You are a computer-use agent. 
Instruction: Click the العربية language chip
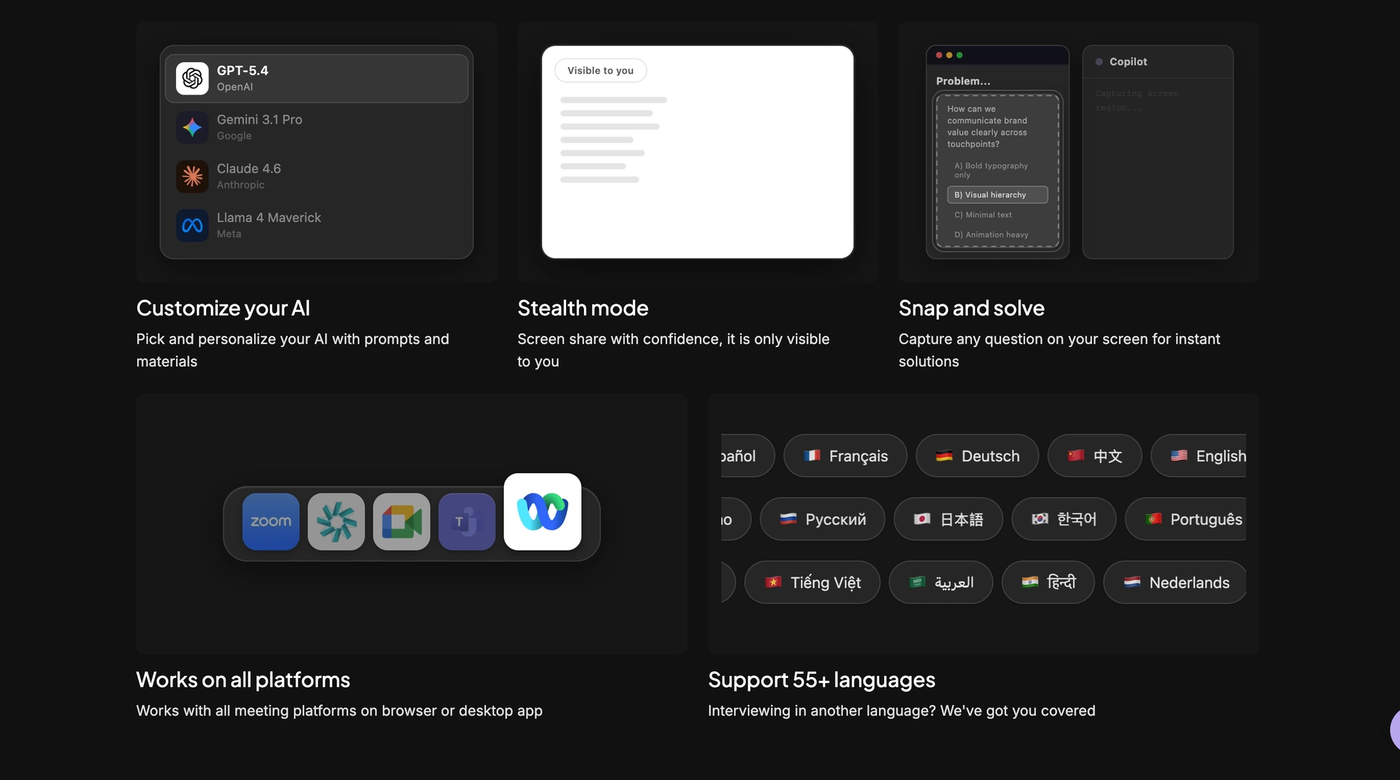point(941,582)
